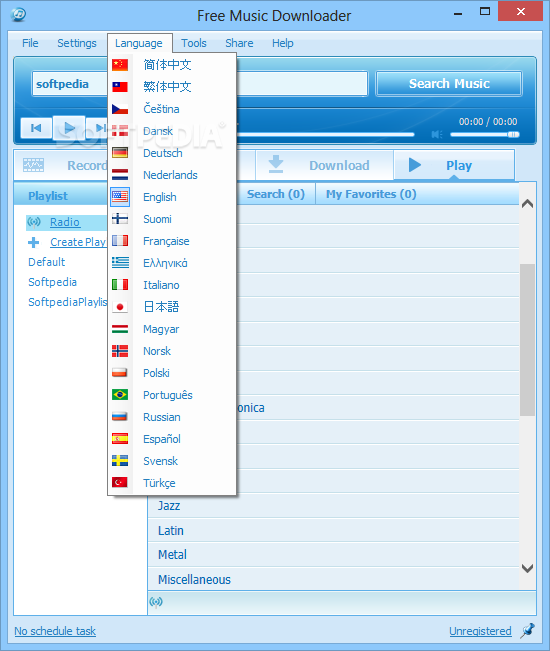Click the Unregistered link

[480, 631]
